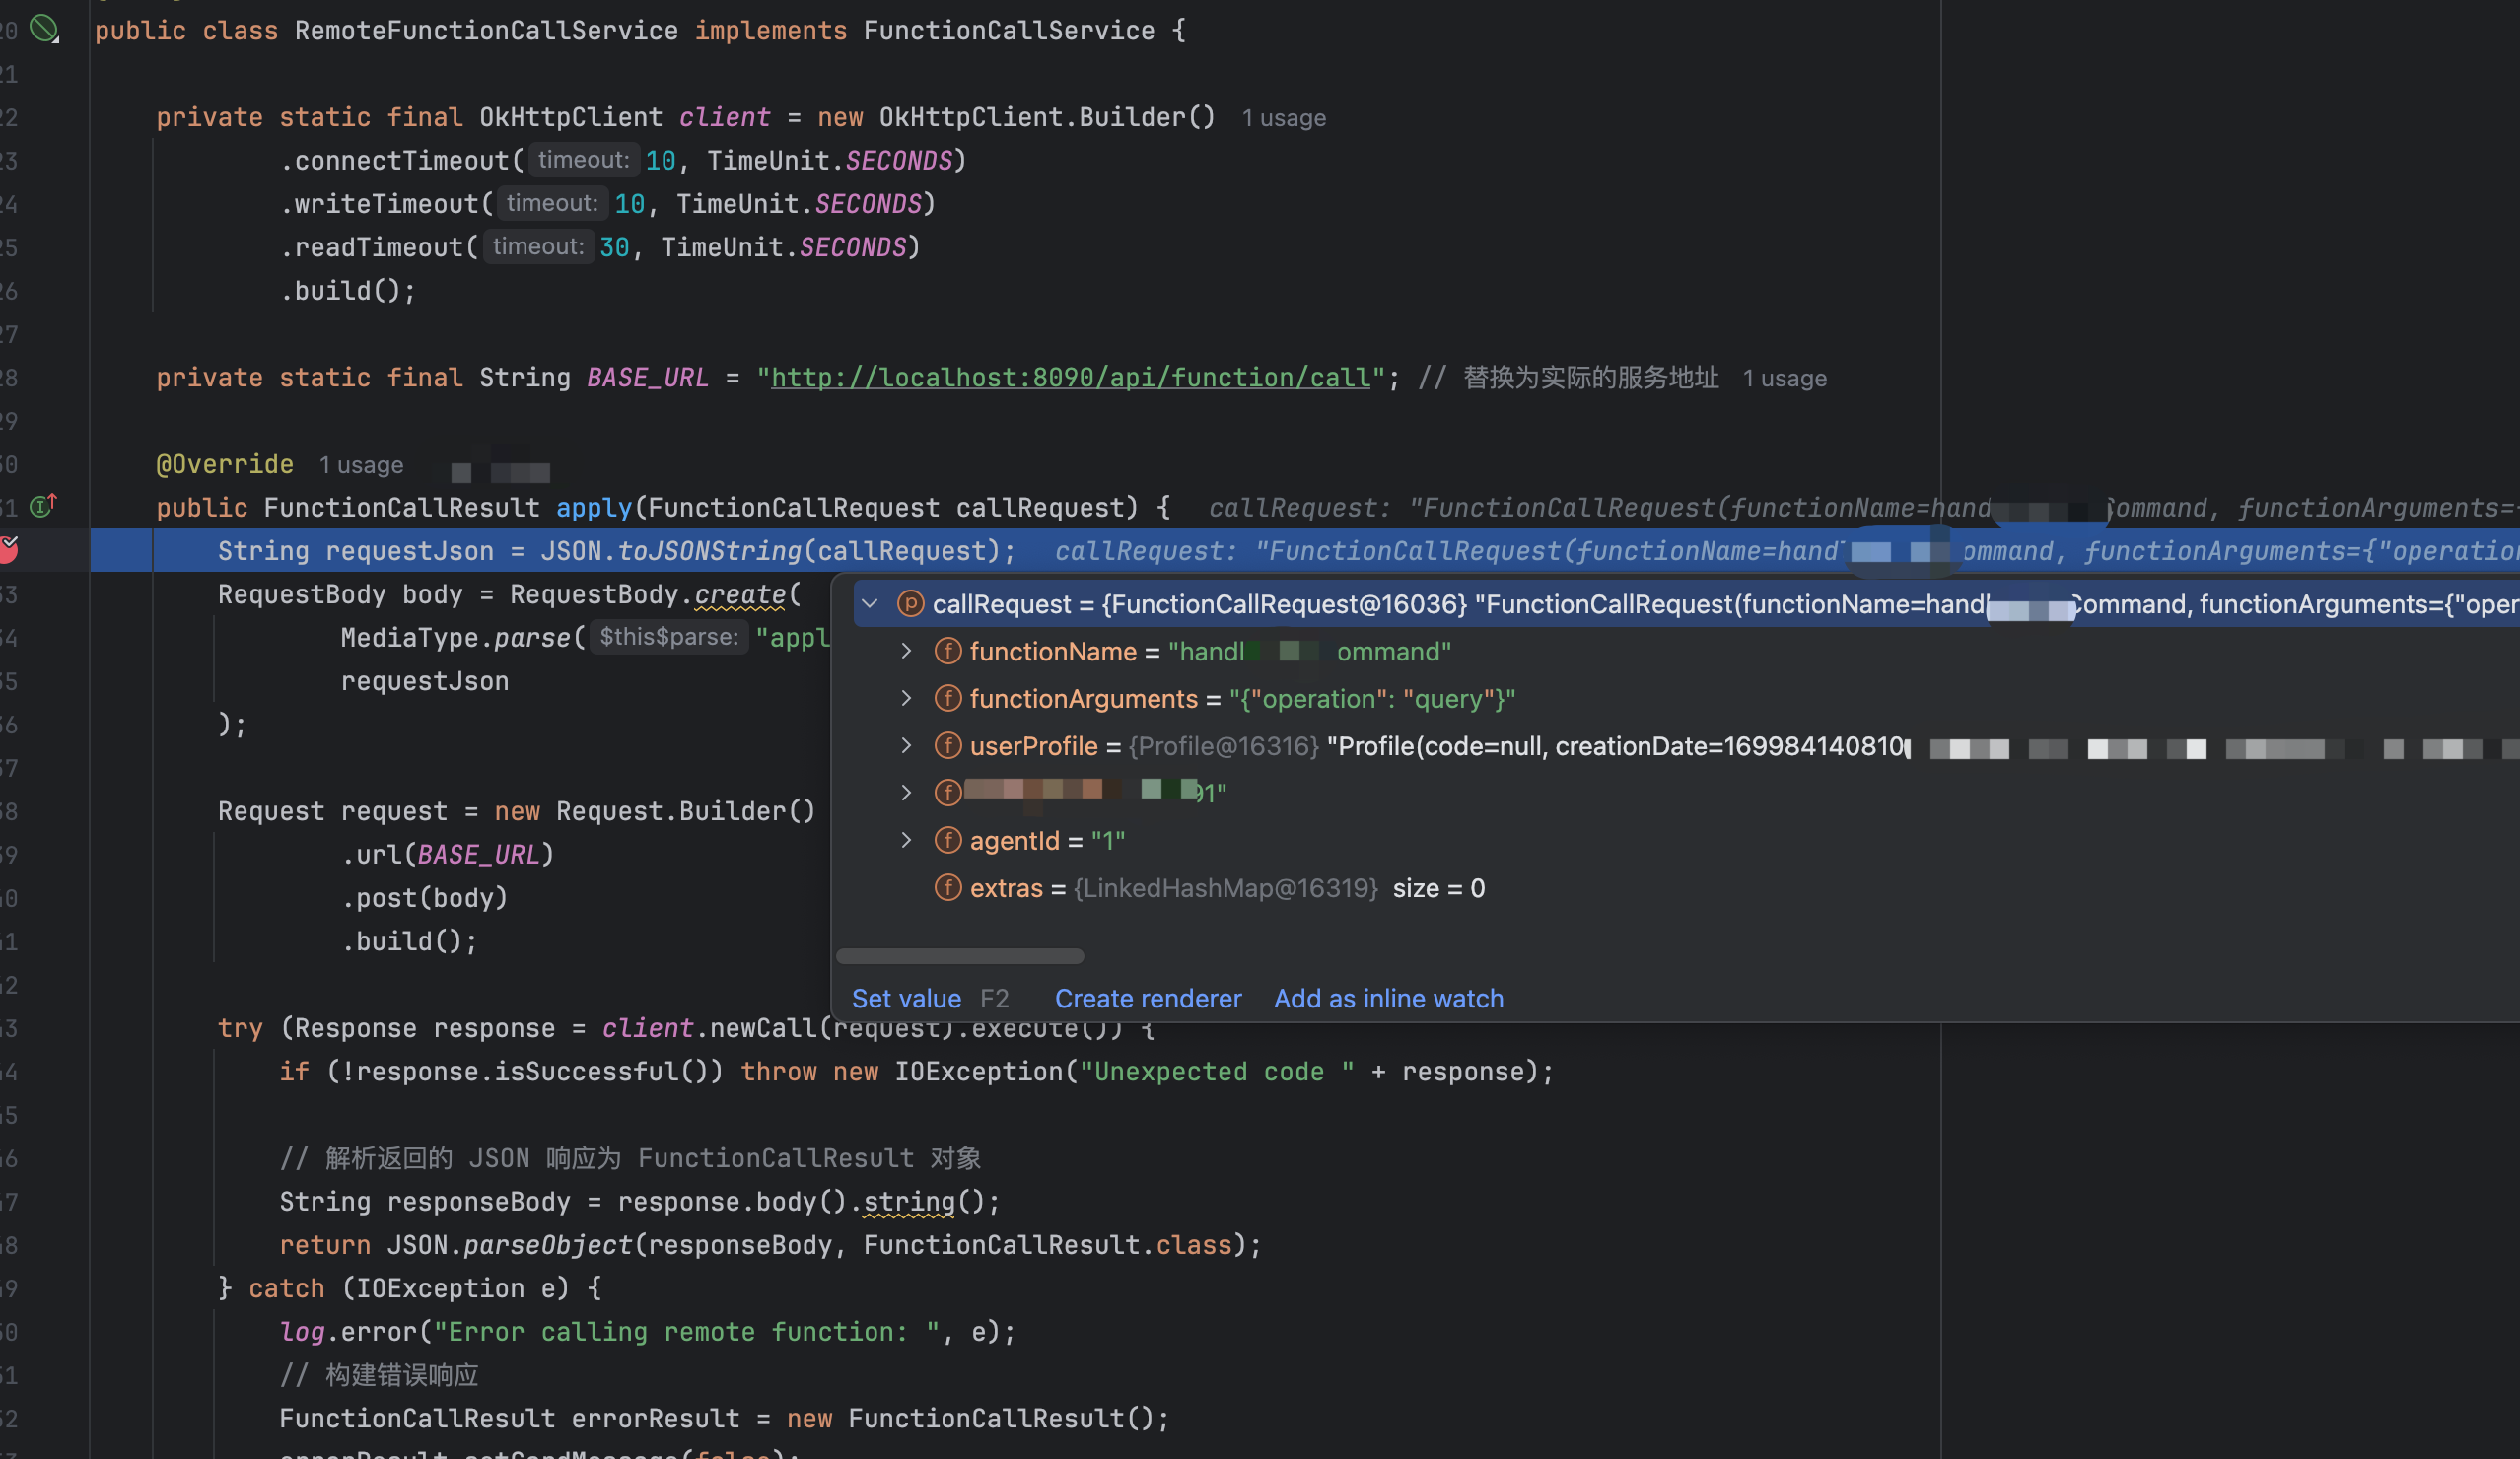The height and width of the screenshot is (1459, 2520).
Task: Click the field icon next to functionName
Action: point(947,651)
